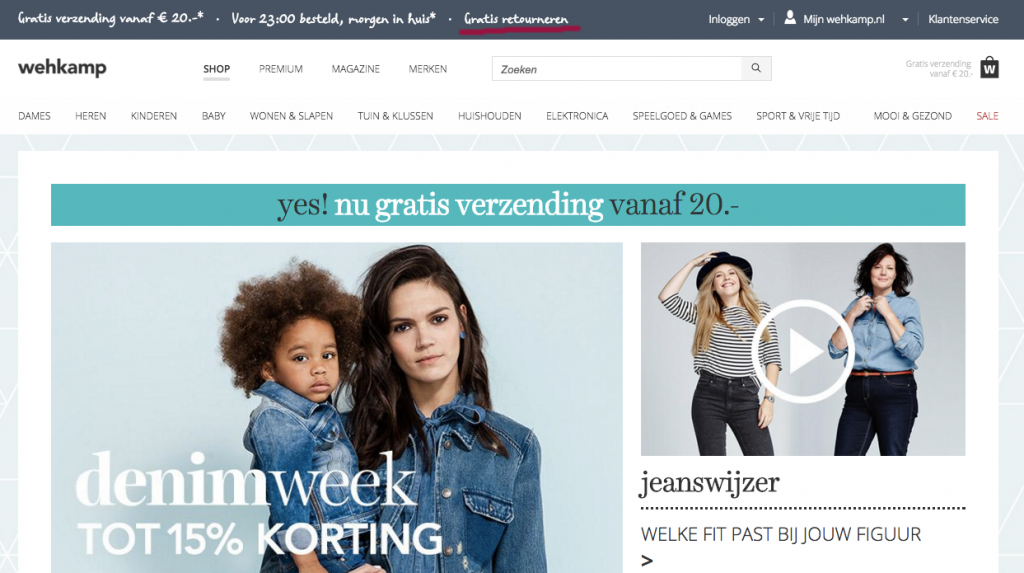Open the DAMES category
The image size is (1024, 573).
(34, 116)
